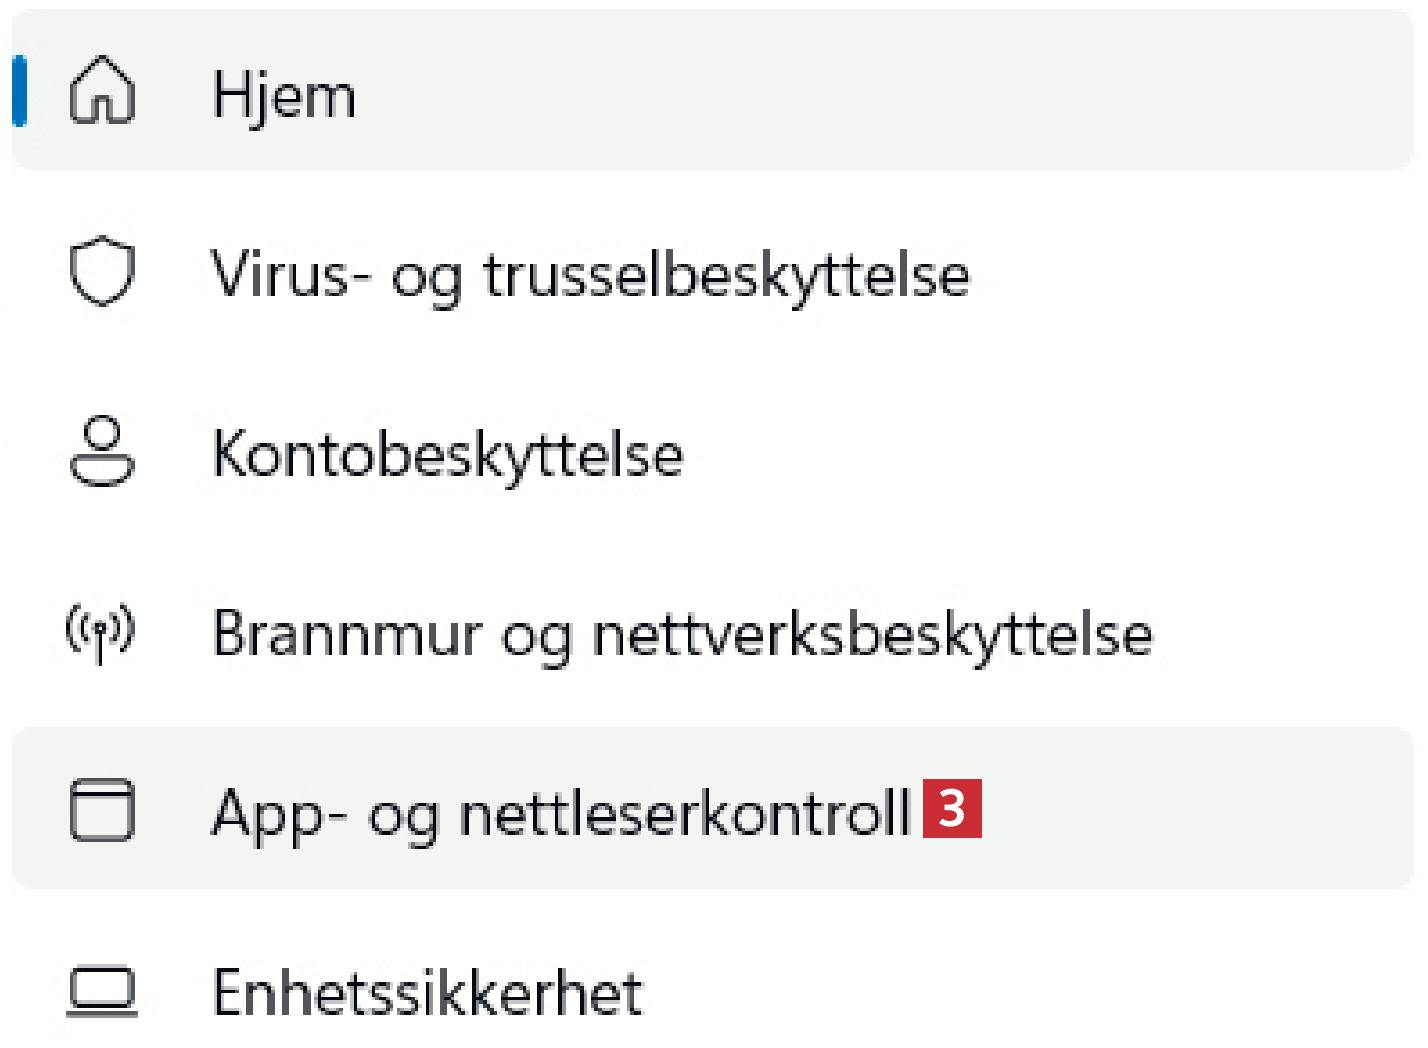Navigate to Enhetssikkerhet label
The height and width of the screenshot is (1048, 1428).
click(427, 993)
